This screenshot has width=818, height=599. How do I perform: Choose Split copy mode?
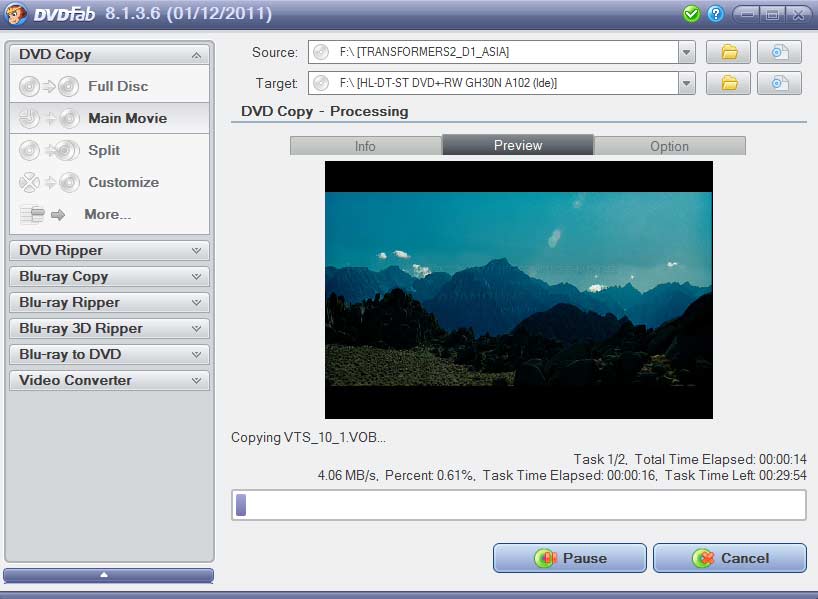tap(110, 150)
